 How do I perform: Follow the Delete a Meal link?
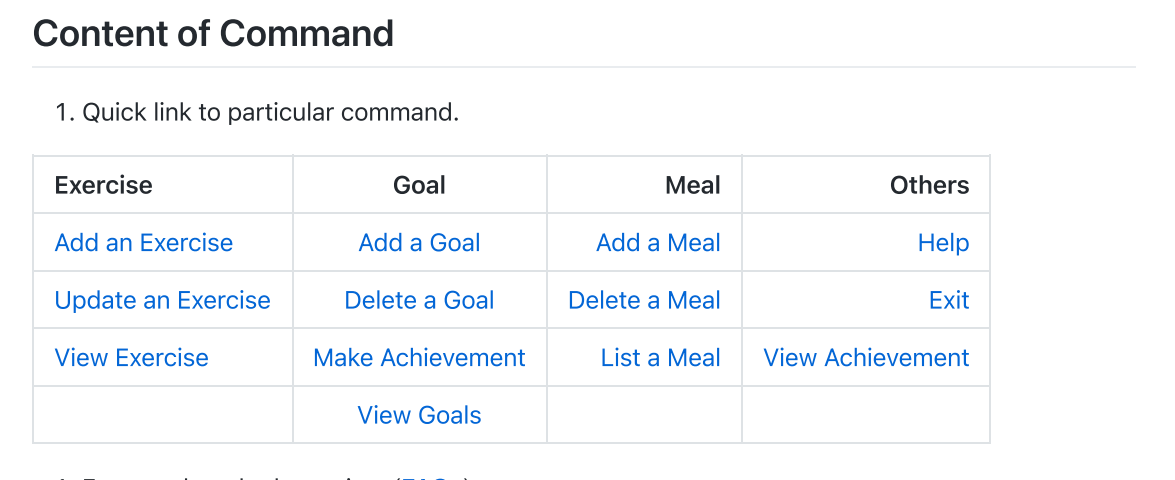click(x=644, y=300)
